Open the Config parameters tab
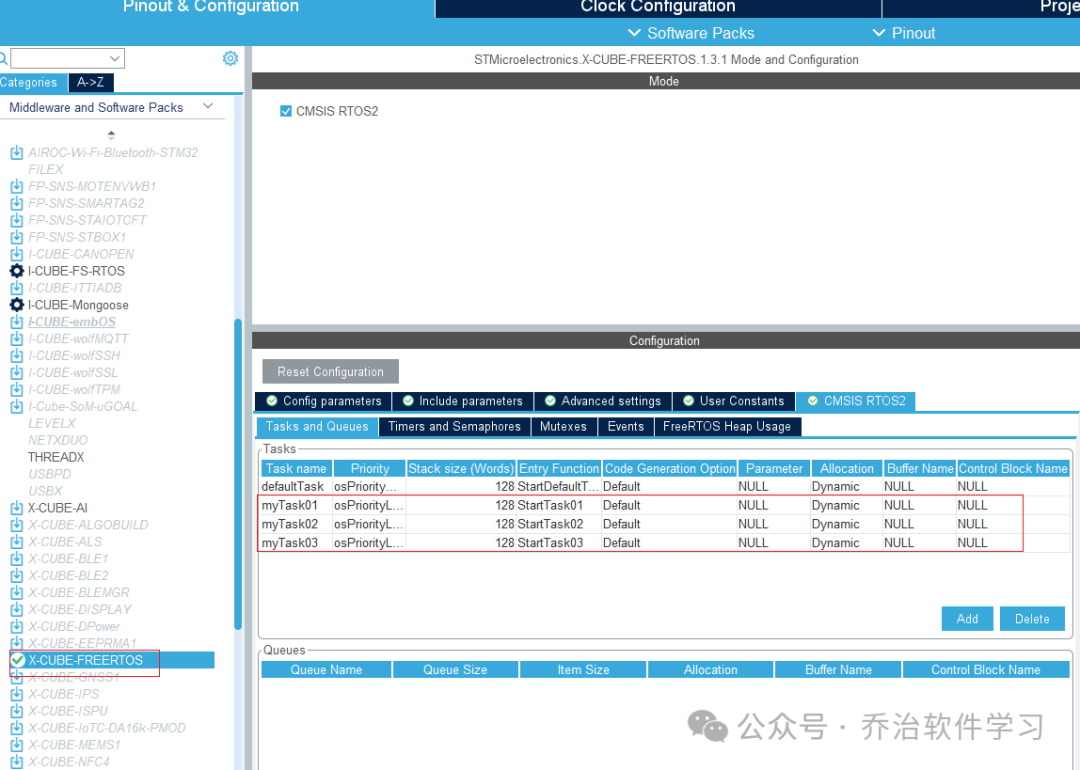1080x770 pixels. click(324, 401)
